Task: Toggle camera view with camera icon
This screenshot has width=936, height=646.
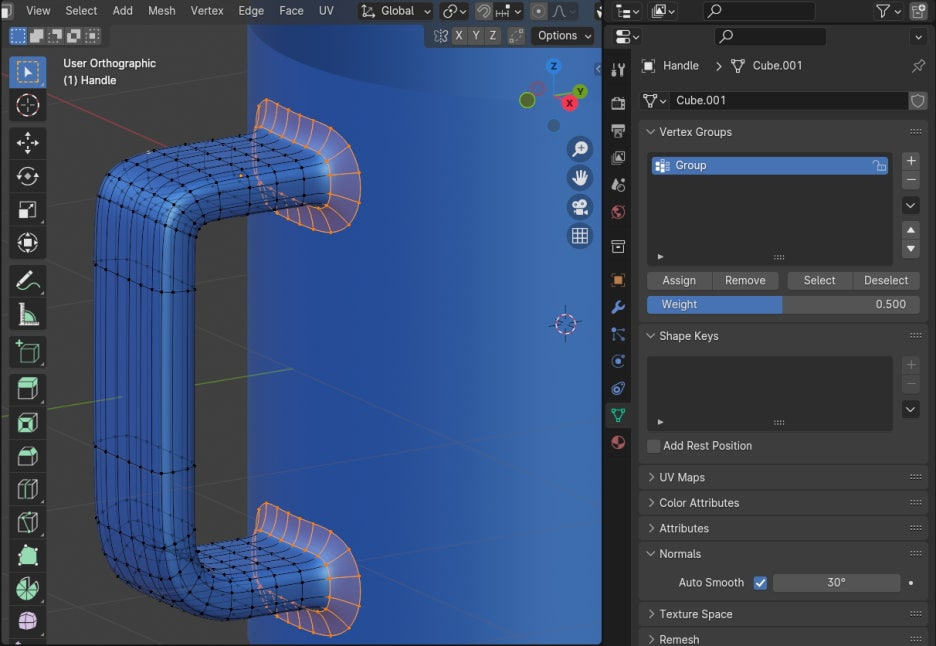Action: tap(579, 207)
